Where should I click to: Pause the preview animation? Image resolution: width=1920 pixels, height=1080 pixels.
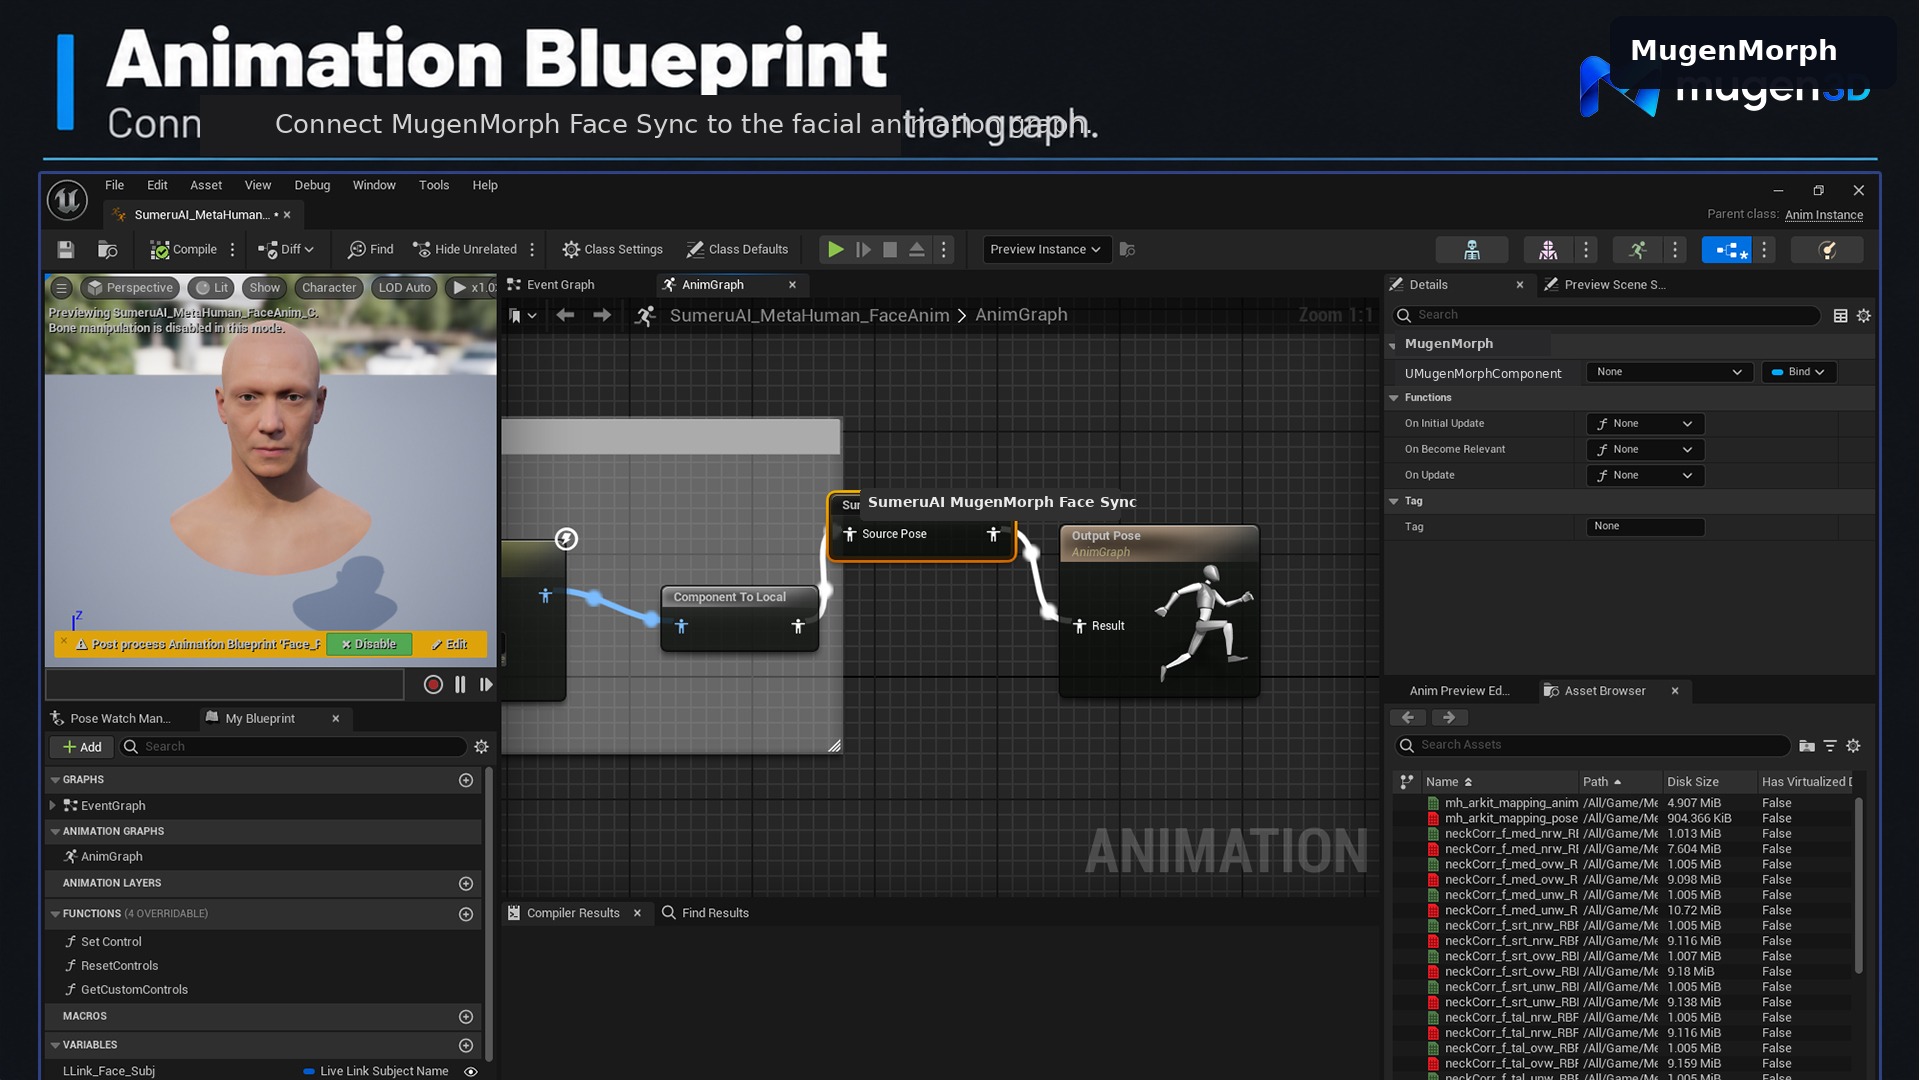coord(460,685)
